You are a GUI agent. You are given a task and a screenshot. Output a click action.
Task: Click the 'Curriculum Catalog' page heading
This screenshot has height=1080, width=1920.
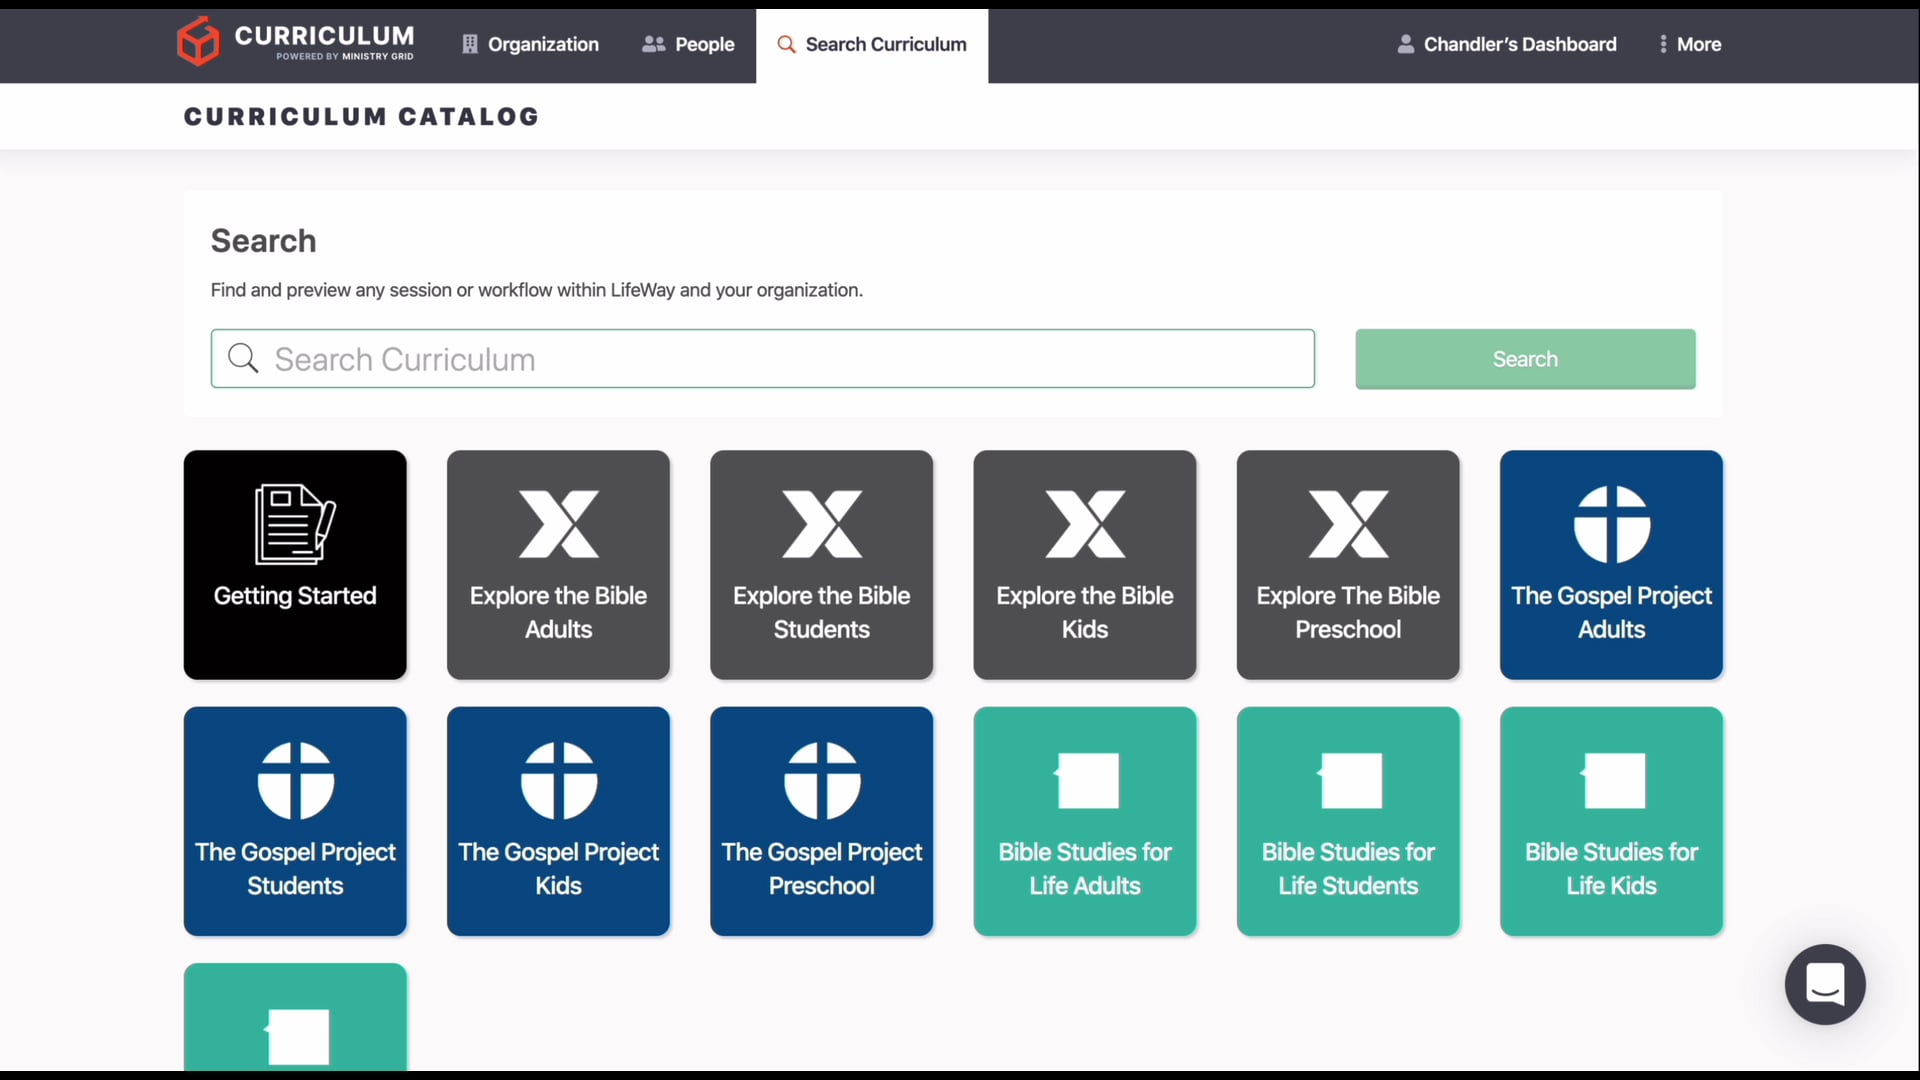click(361, 117)
